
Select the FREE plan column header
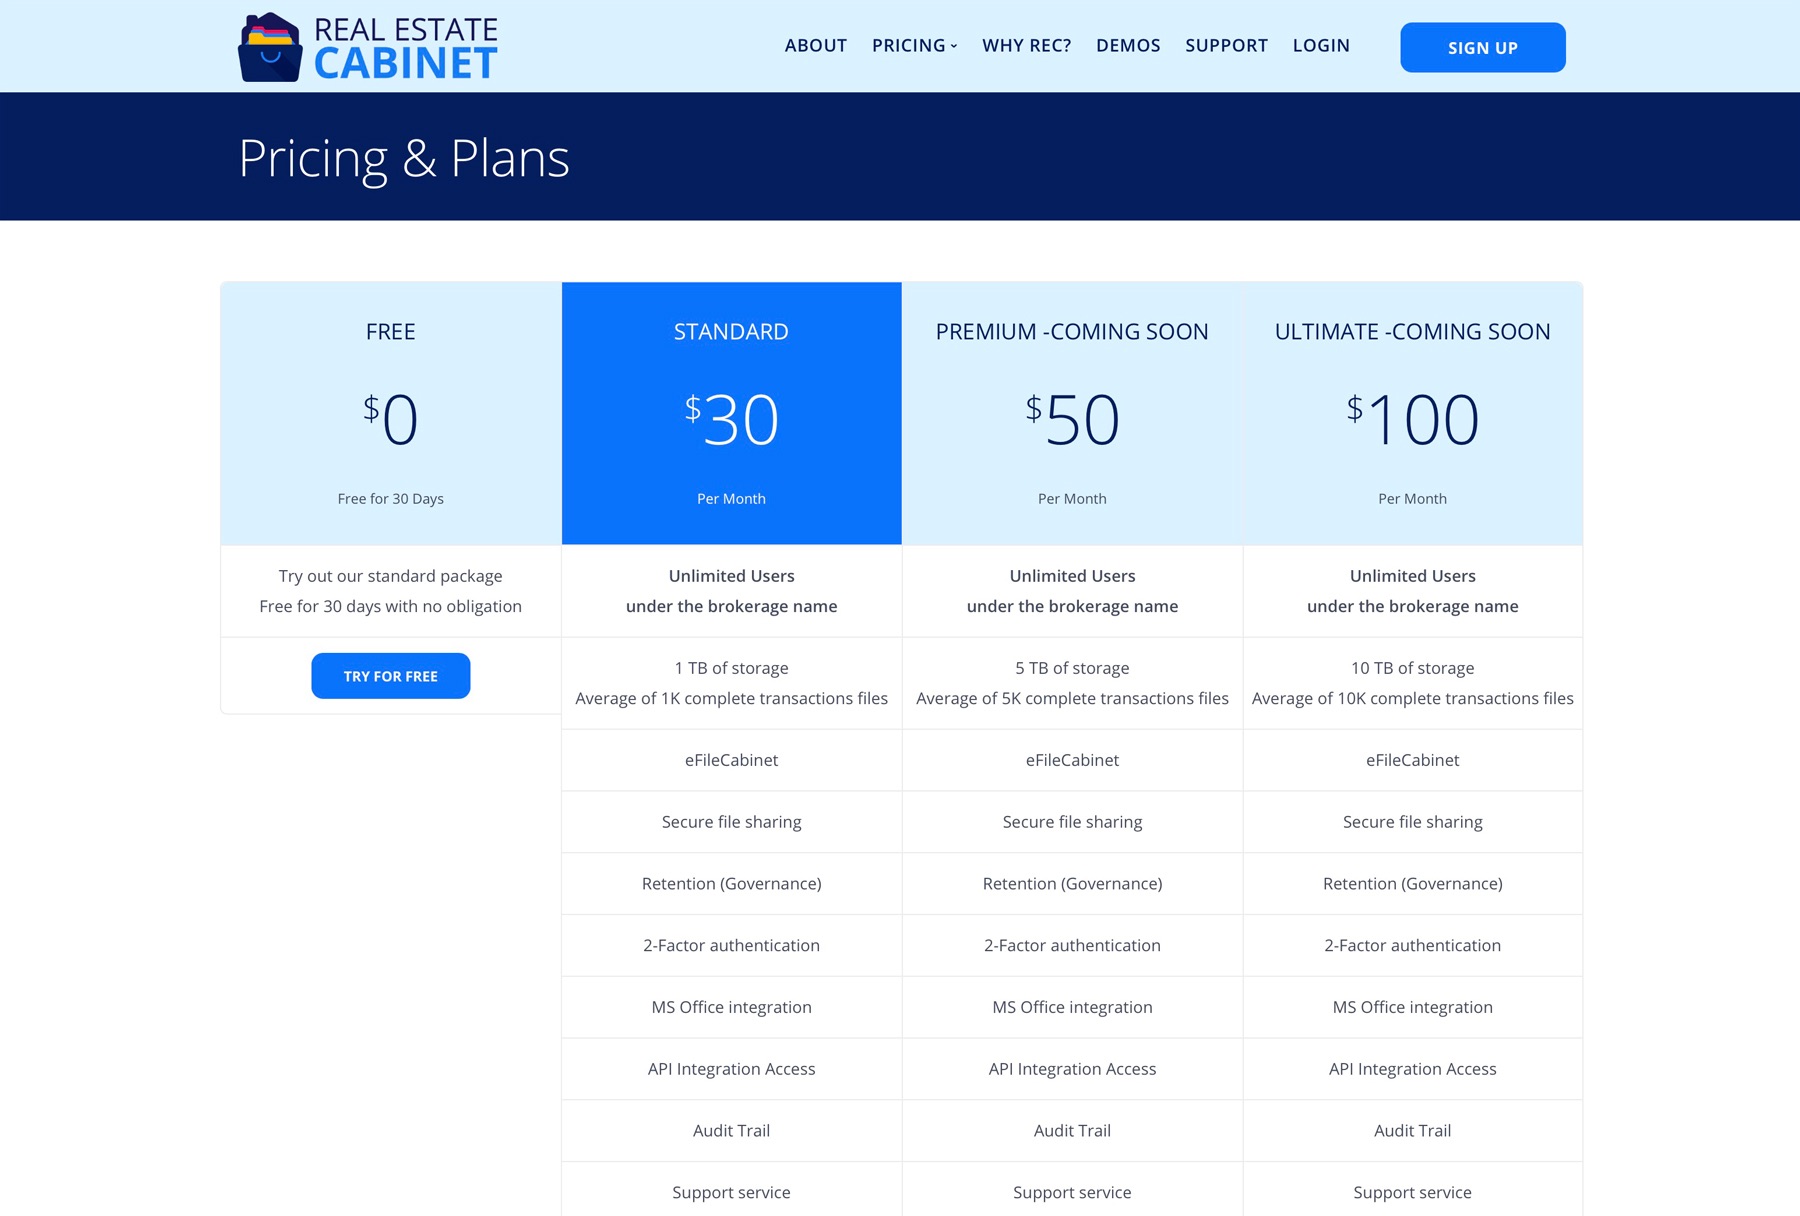coord(390,331)
